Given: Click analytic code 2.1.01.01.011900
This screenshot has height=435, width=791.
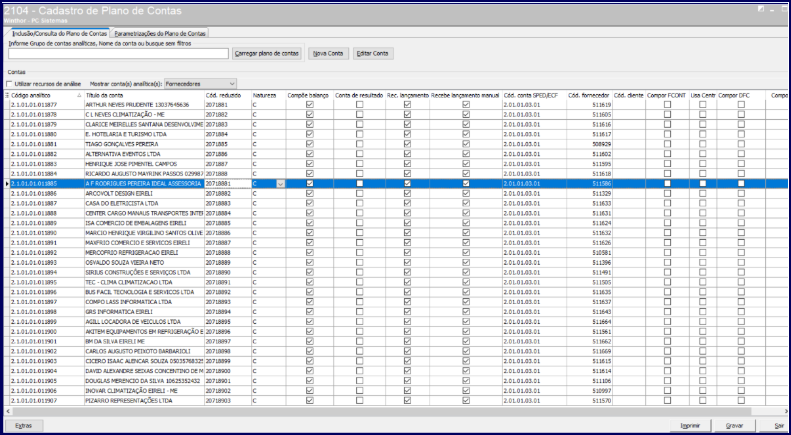Looking at the screenshot, I should click(x=47, y=332).
